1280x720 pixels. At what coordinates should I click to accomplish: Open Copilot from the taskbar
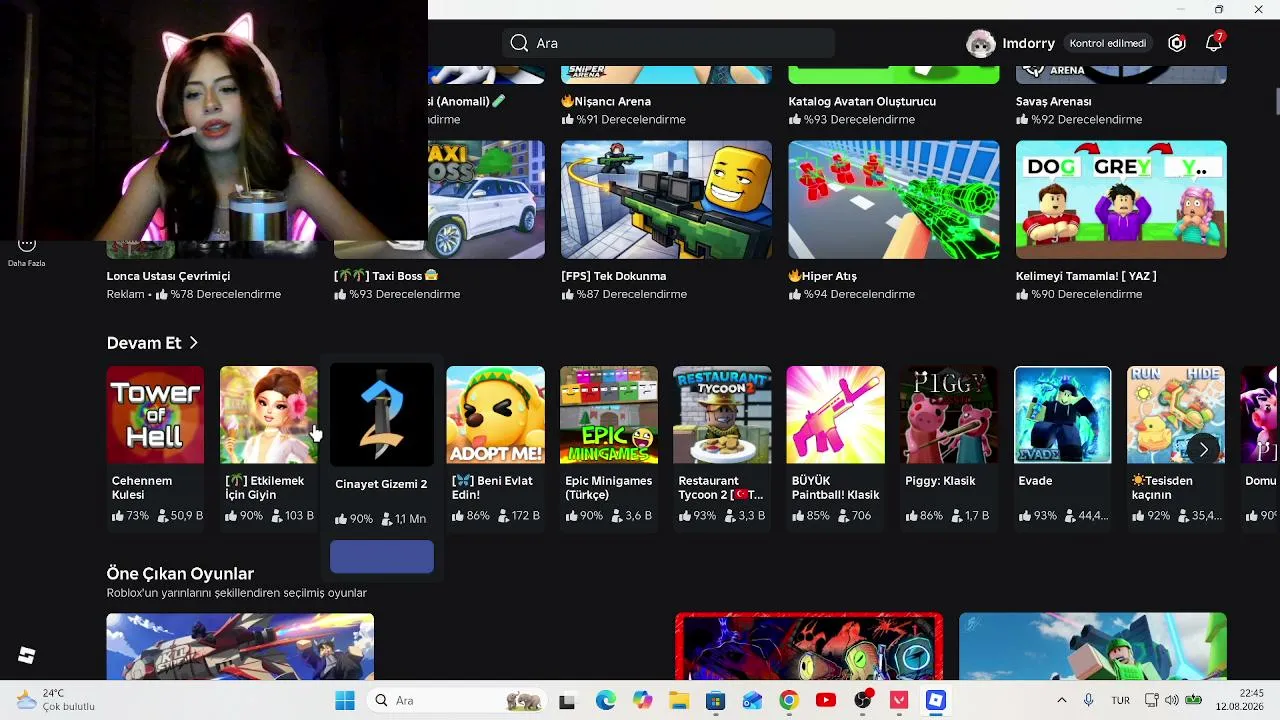click(x=643, y=701)
